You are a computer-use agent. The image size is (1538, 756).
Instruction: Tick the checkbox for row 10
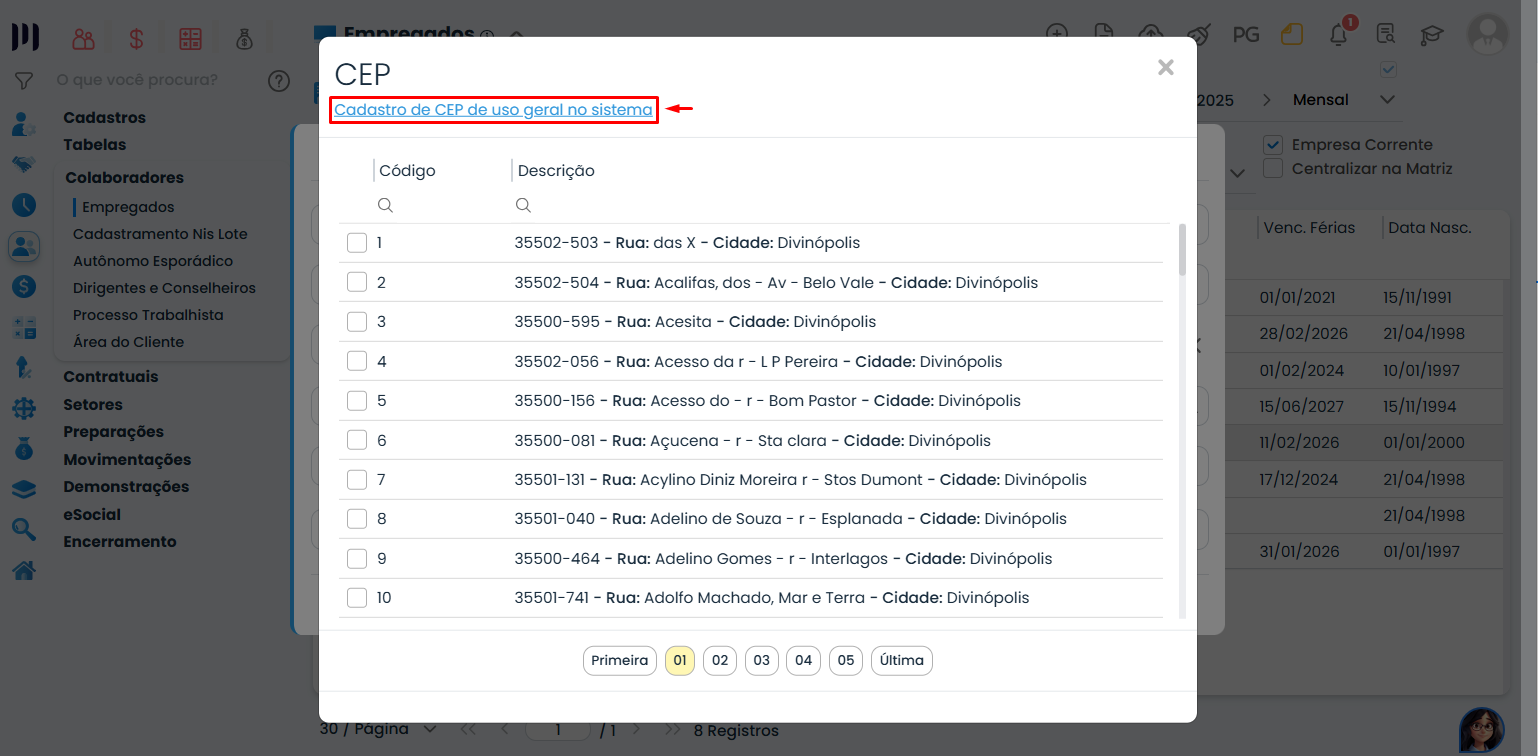click(357, 598)
